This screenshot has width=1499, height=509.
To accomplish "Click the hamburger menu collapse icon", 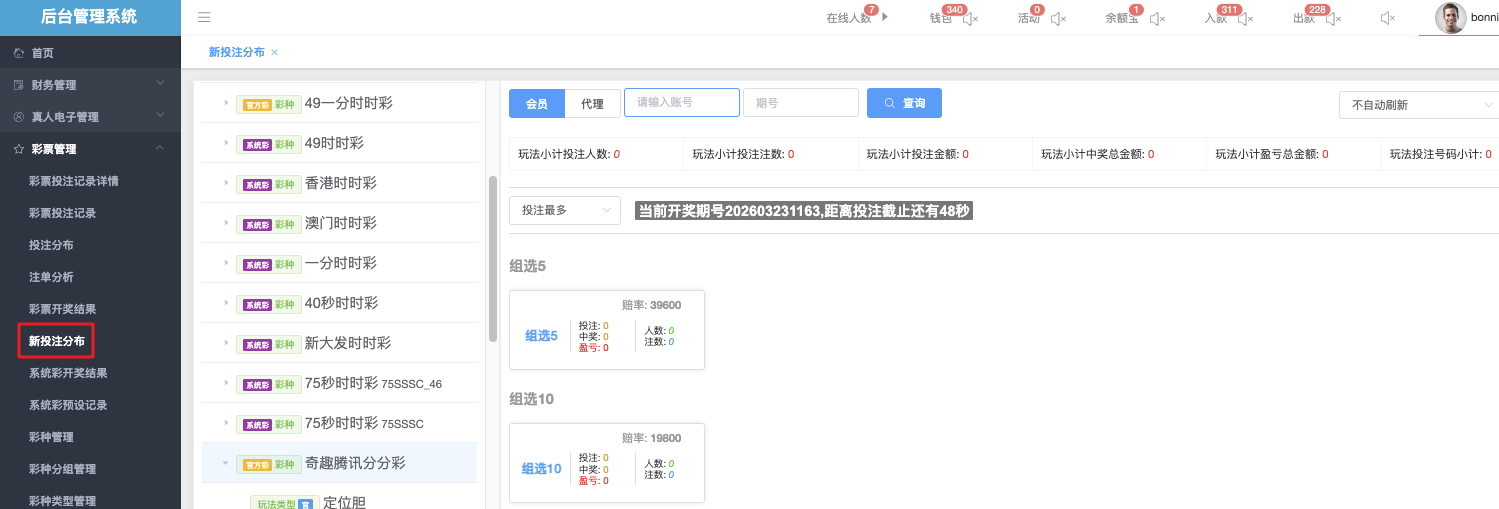I will coord(204,17).
